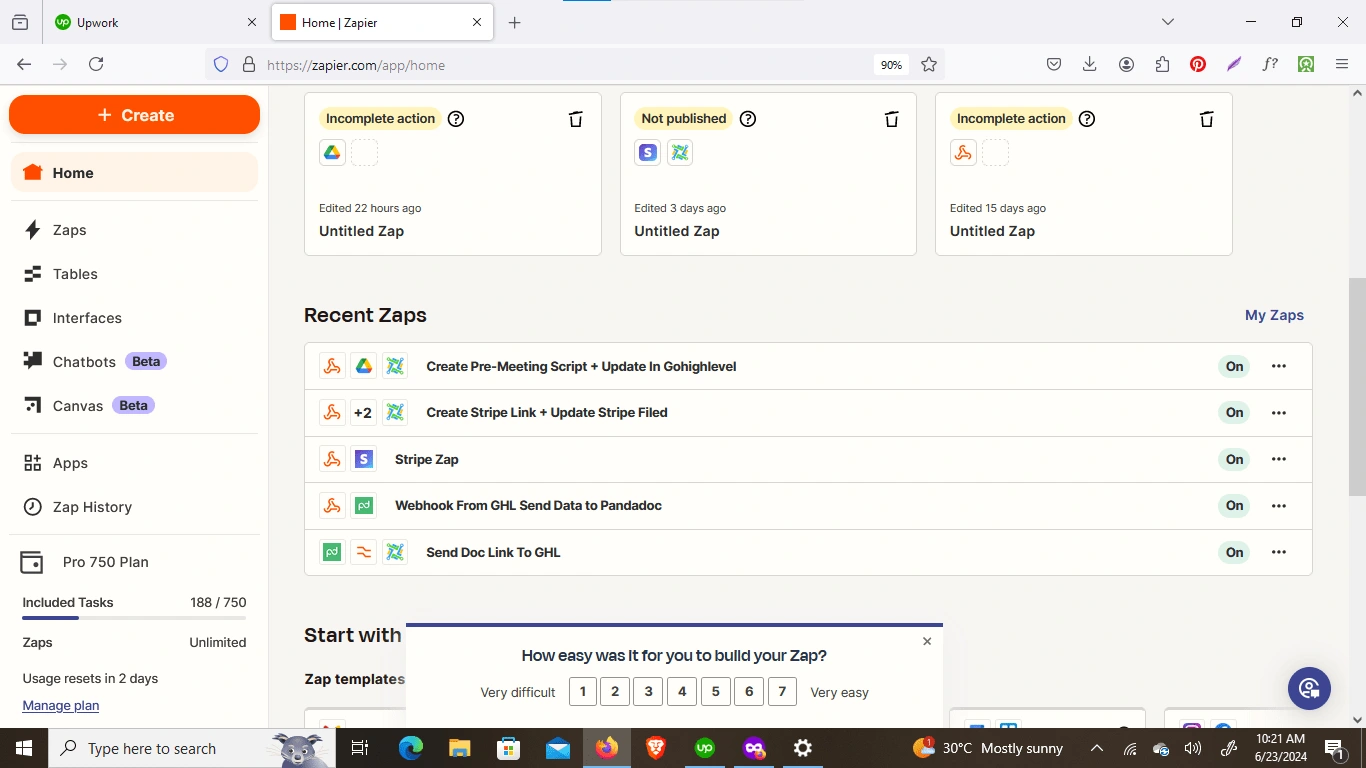This screenshot has height=768, width=1366.
Task: Click PandaDoc icon in Webhook From GHL row
Action: [363, 505]
